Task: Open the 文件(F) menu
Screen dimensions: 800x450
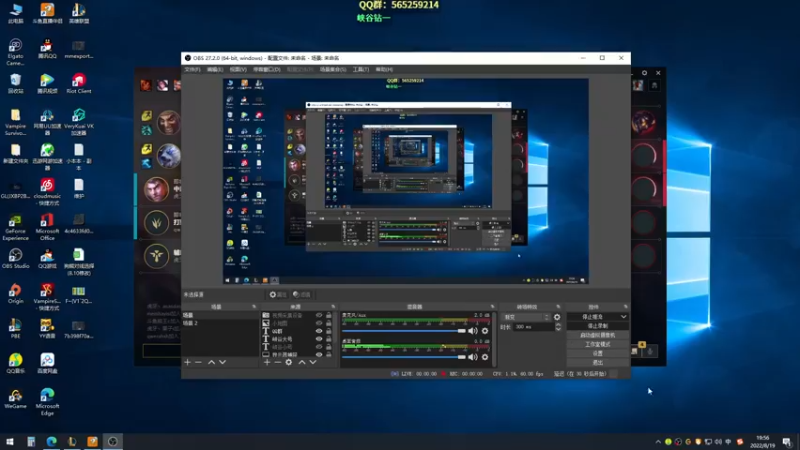Action: (192, 69)
